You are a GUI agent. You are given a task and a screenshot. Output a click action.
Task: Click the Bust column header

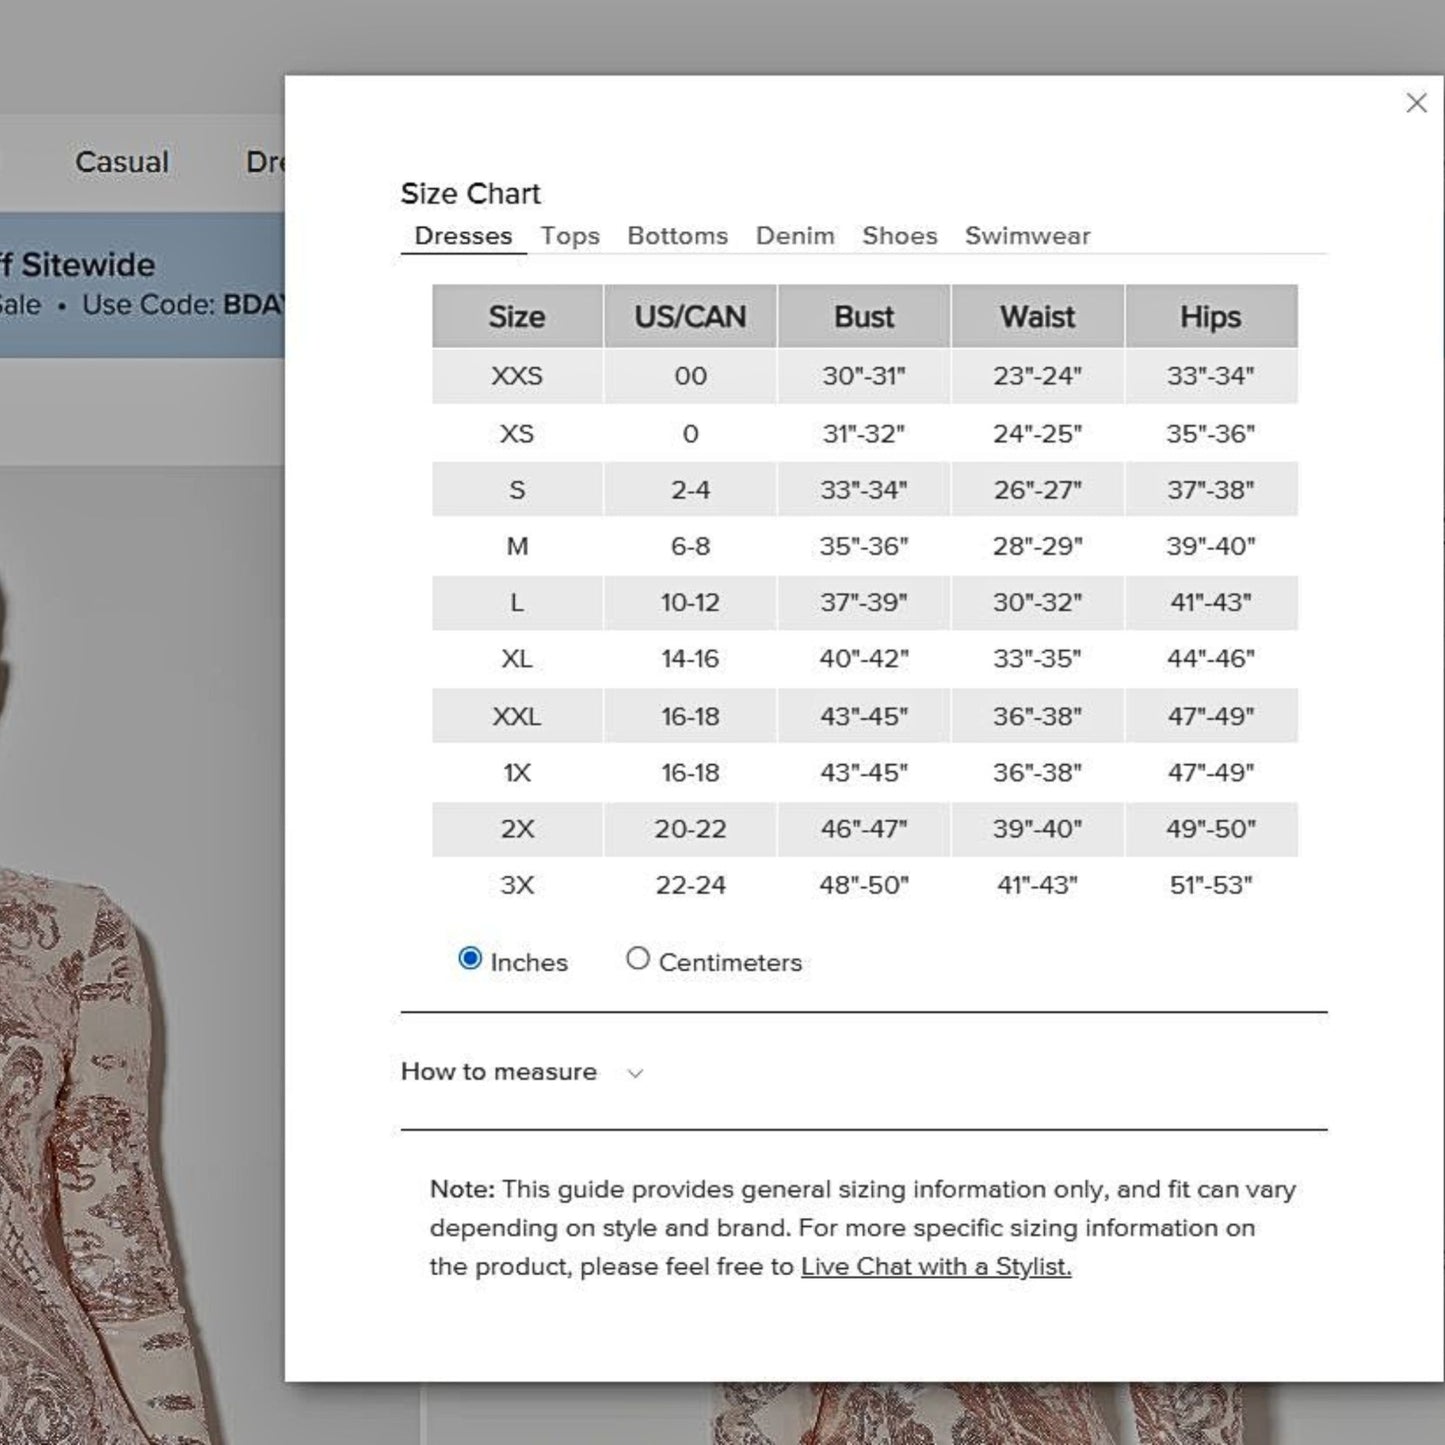[864, 317]
